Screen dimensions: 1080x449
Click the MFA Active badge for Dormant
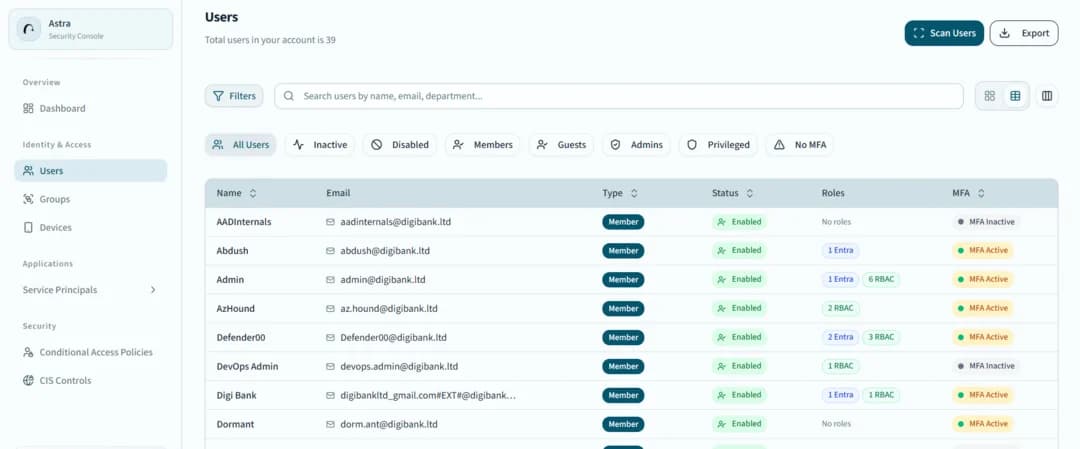pyautogui.click(x=983, y=424)
